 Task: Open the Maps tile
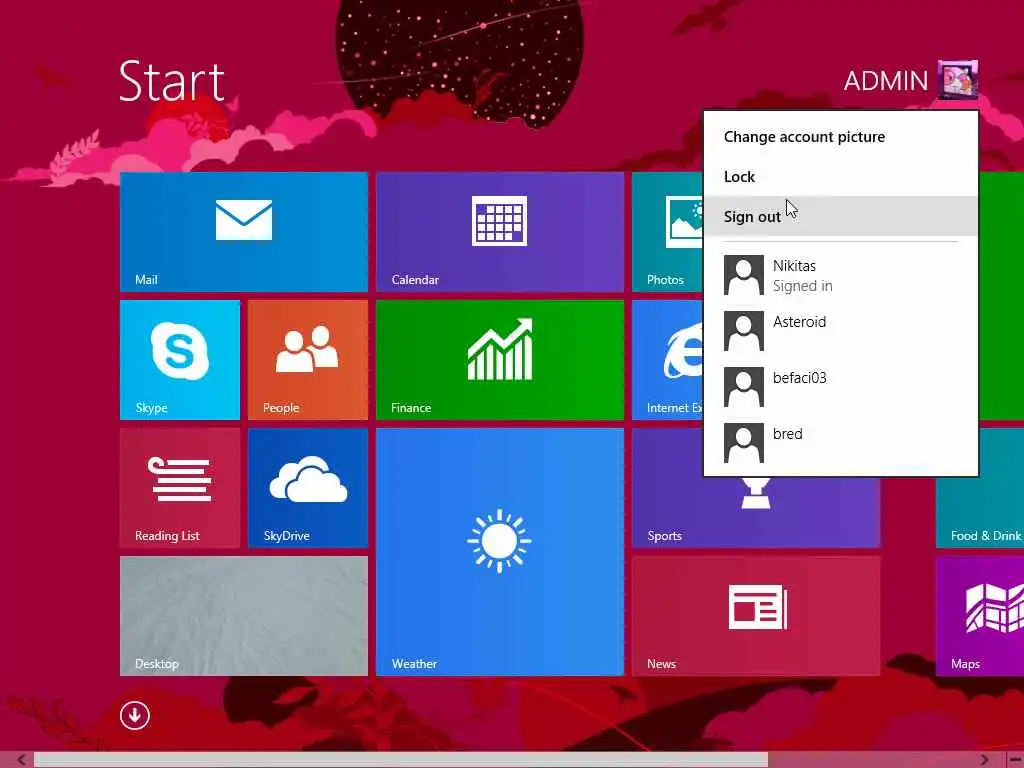coord(980,616)
